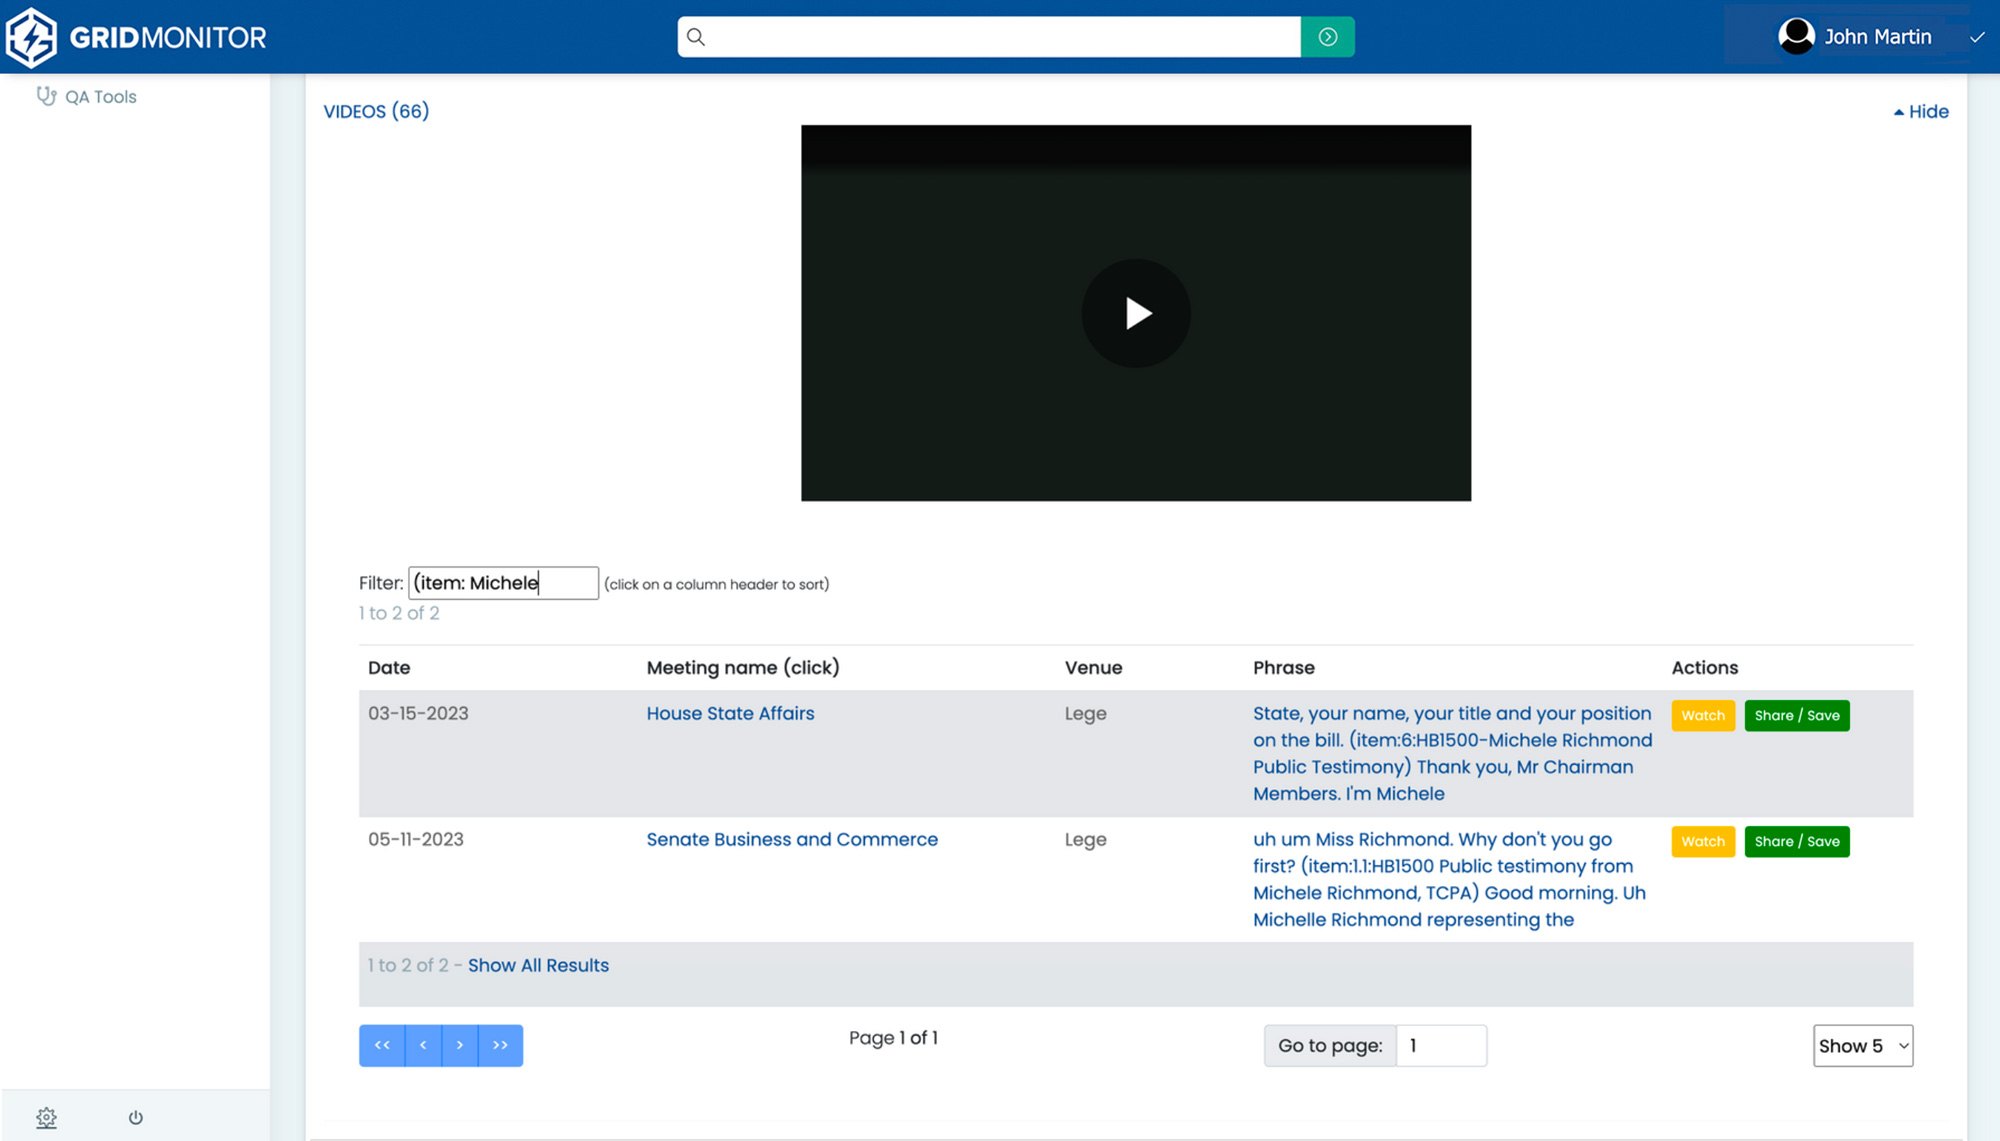
Task: Open the Show 5 rows dropdown
Action: click(1863, 1046)
